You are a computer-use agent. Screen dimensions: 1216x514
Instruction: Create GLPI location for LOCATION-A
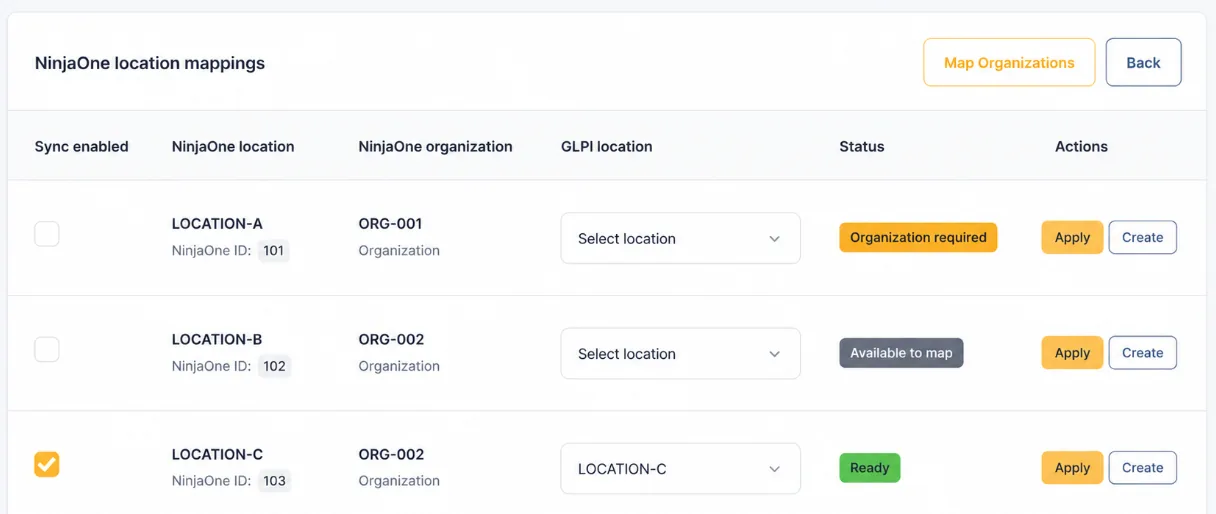click(x=1142, y=237)
